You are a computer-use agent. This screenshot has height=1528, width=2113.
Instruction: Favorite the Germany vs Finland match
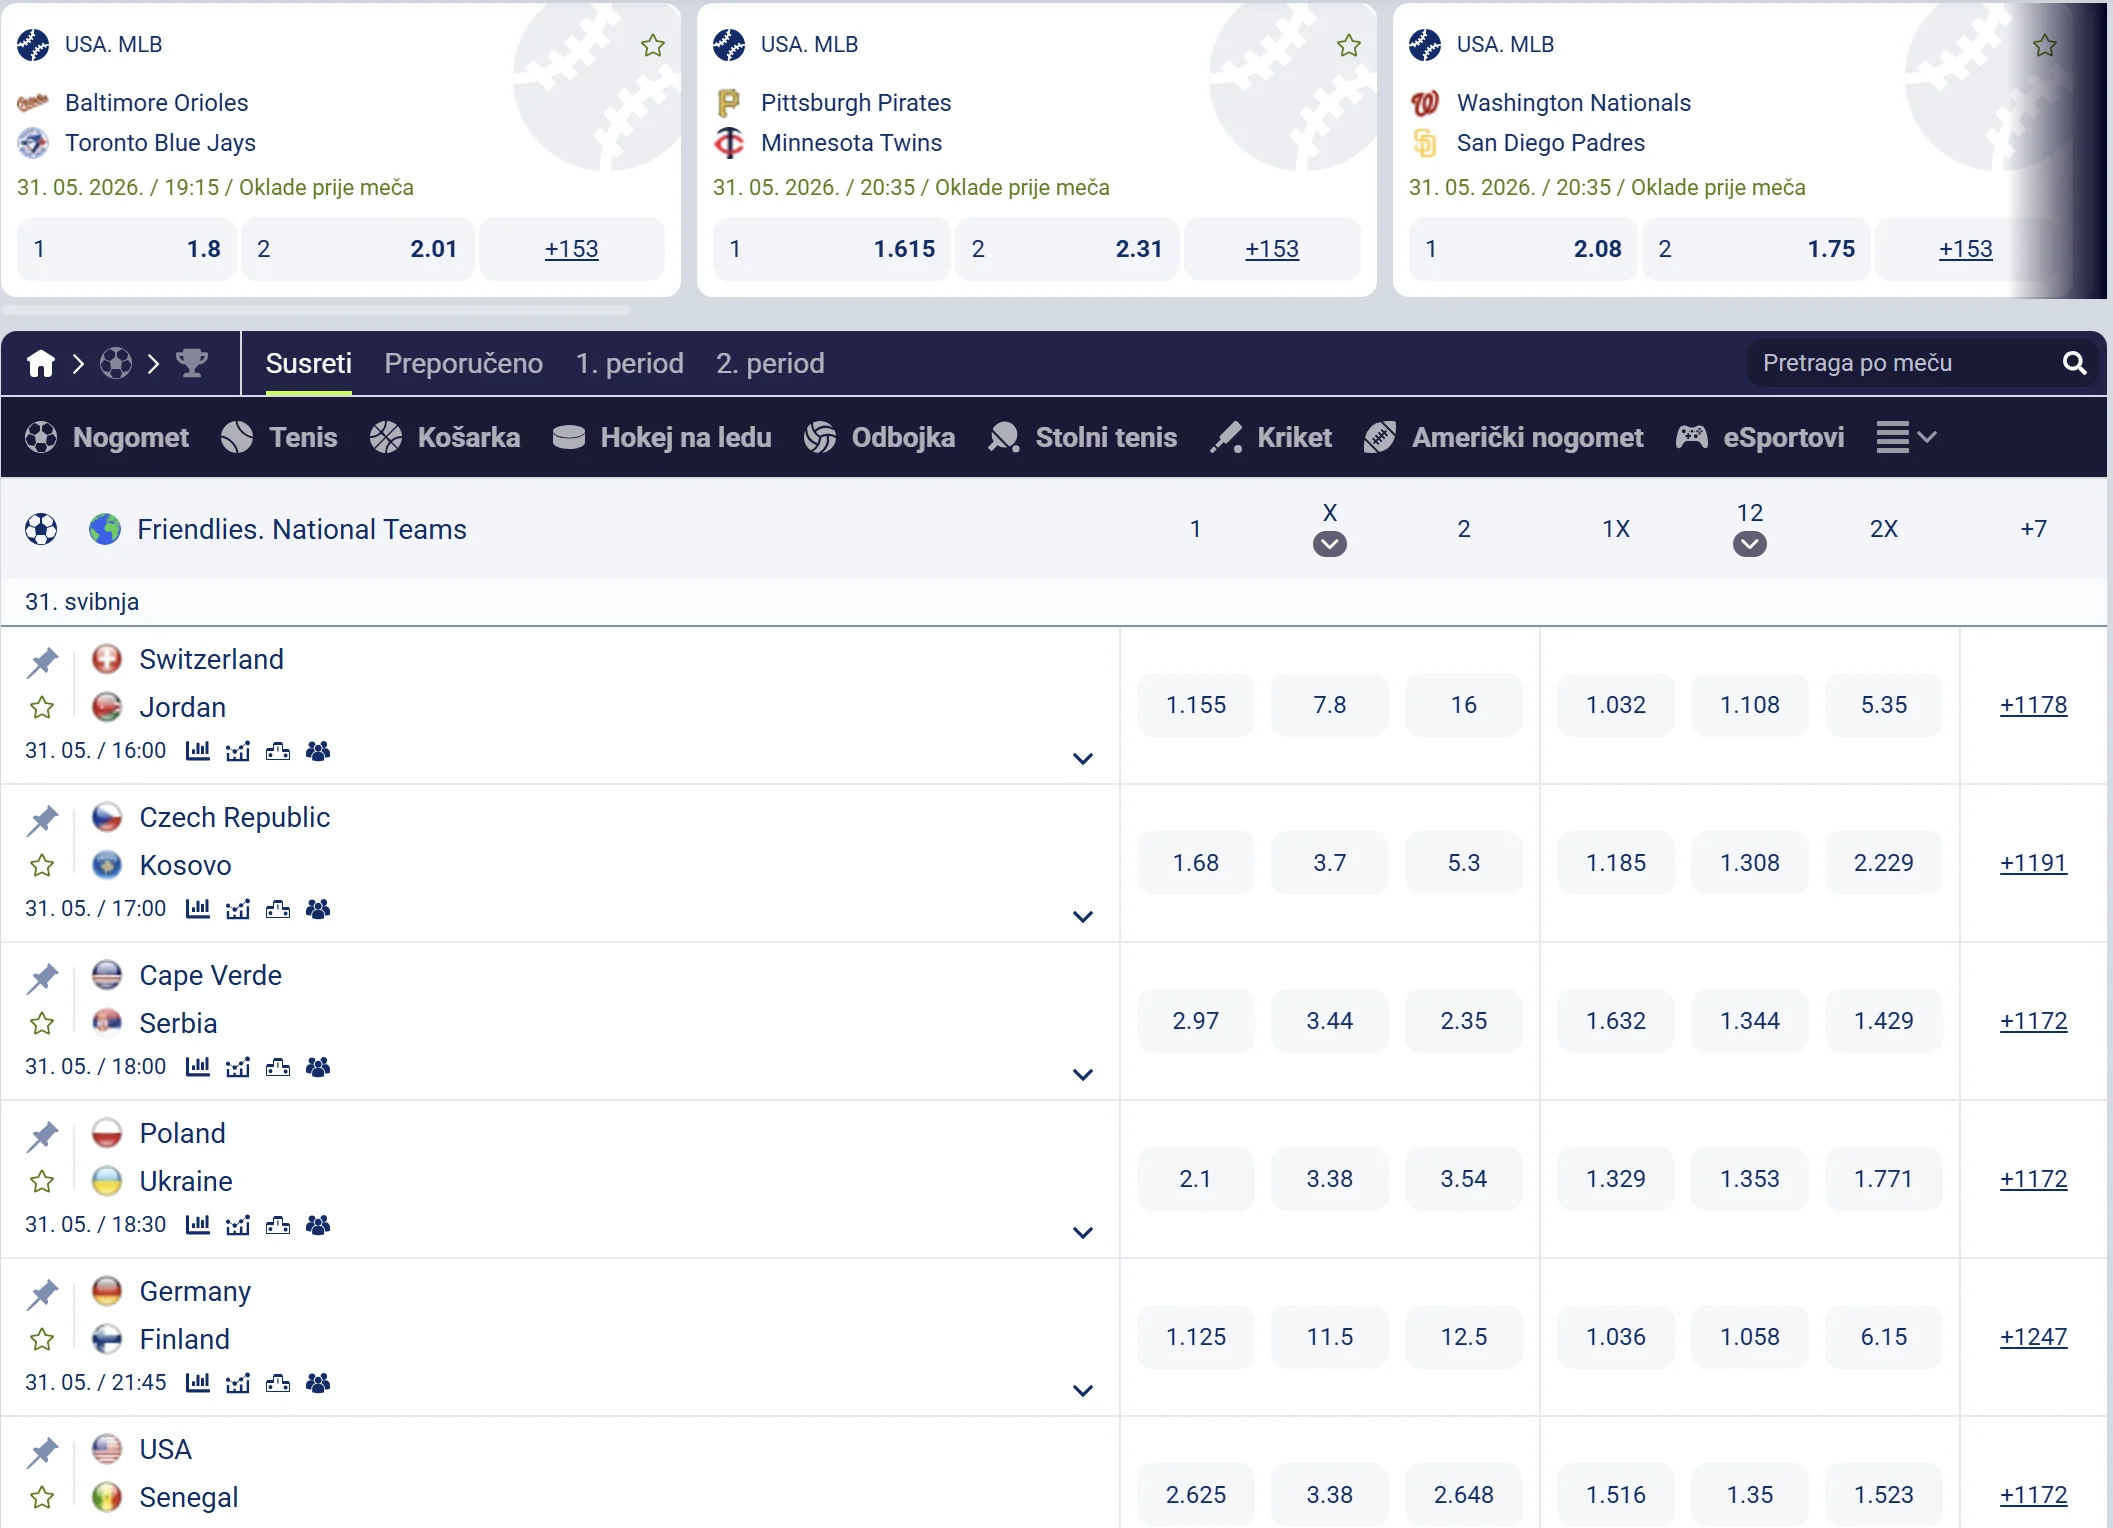click(42, 1340)
